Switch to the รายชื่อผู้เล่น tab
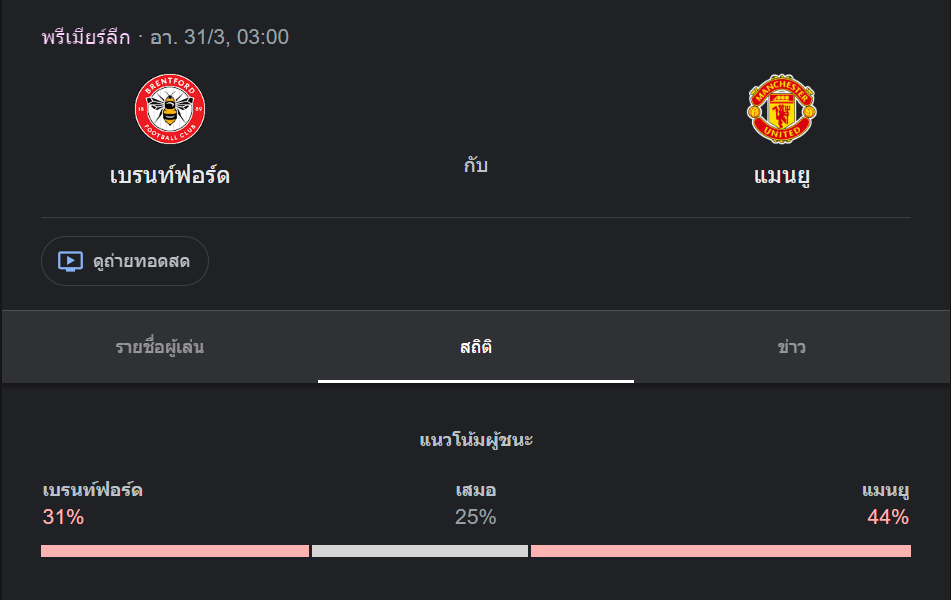The height and width of the screenshot is (600, 951). (x=160, y=347)
